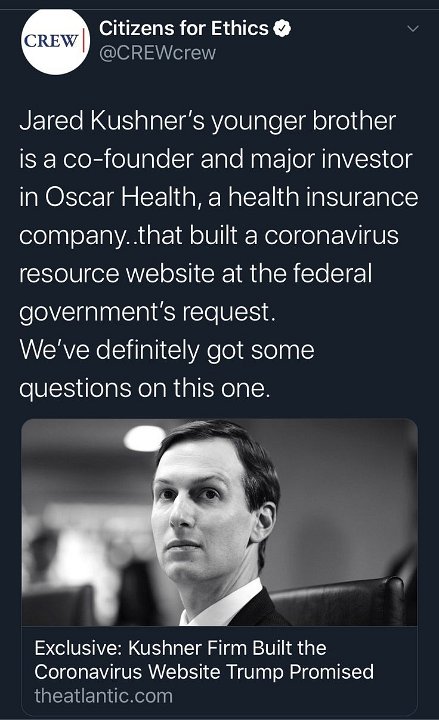The image size is (439, 720).
Task: Click 'questions on this one.' line
Action: 144,388
